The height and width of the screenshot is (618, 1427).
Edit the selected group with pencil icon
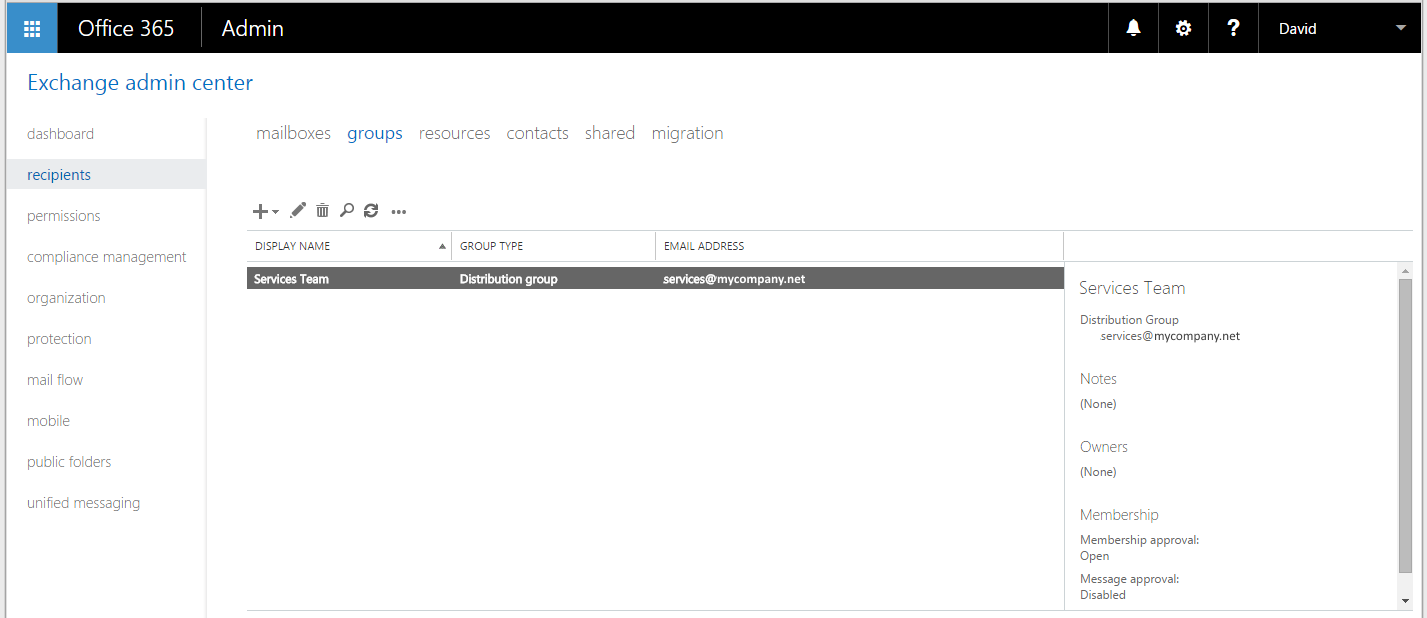pyautogui.click(x=298, y=211)
